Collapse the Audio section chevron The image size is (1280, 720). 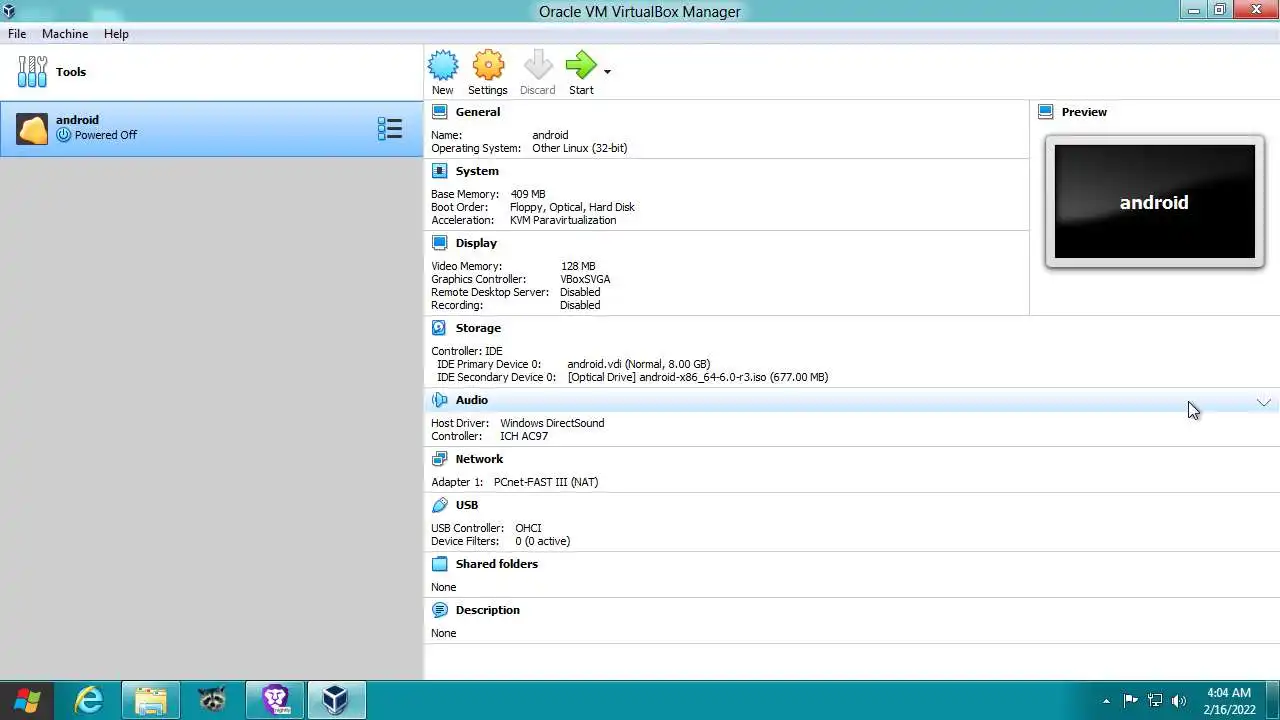(1264, 402)
